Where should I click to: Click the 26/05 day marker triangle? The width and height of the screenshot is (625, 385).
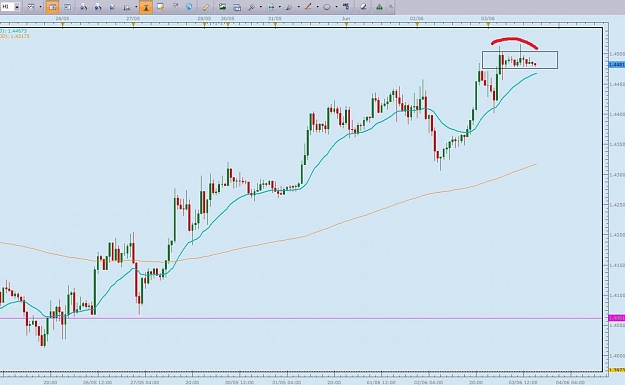pyautogui.click(x=63, y=25)
